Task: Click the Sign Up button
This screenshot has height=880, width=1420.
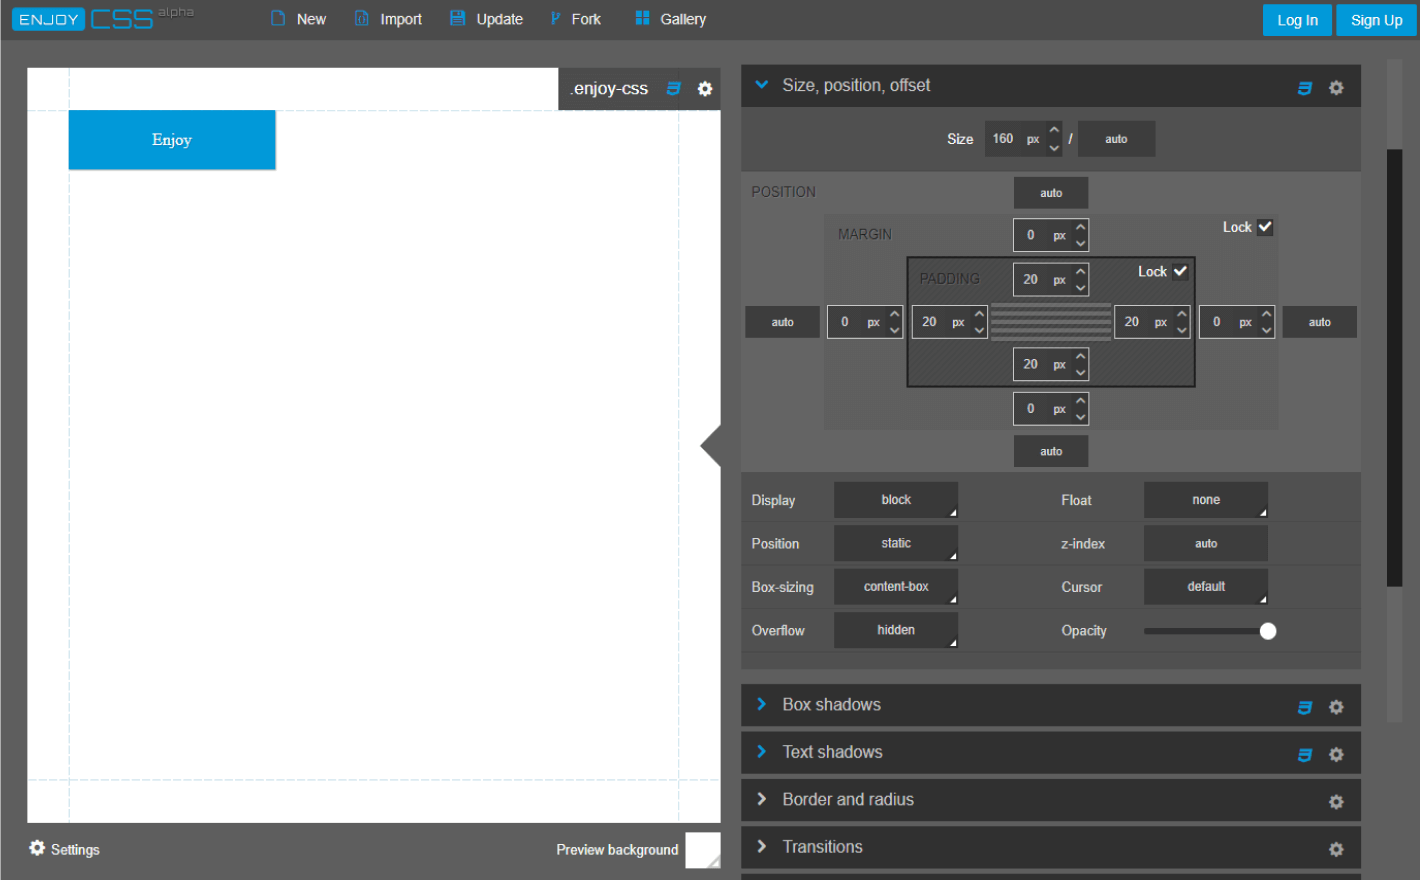Action: pyautogui.click(x=1376, y=20)
